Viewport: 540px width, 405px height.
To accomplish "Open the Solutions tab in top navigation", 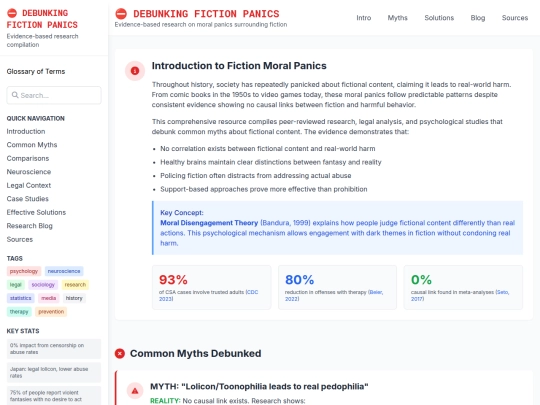I will [439, 18].
